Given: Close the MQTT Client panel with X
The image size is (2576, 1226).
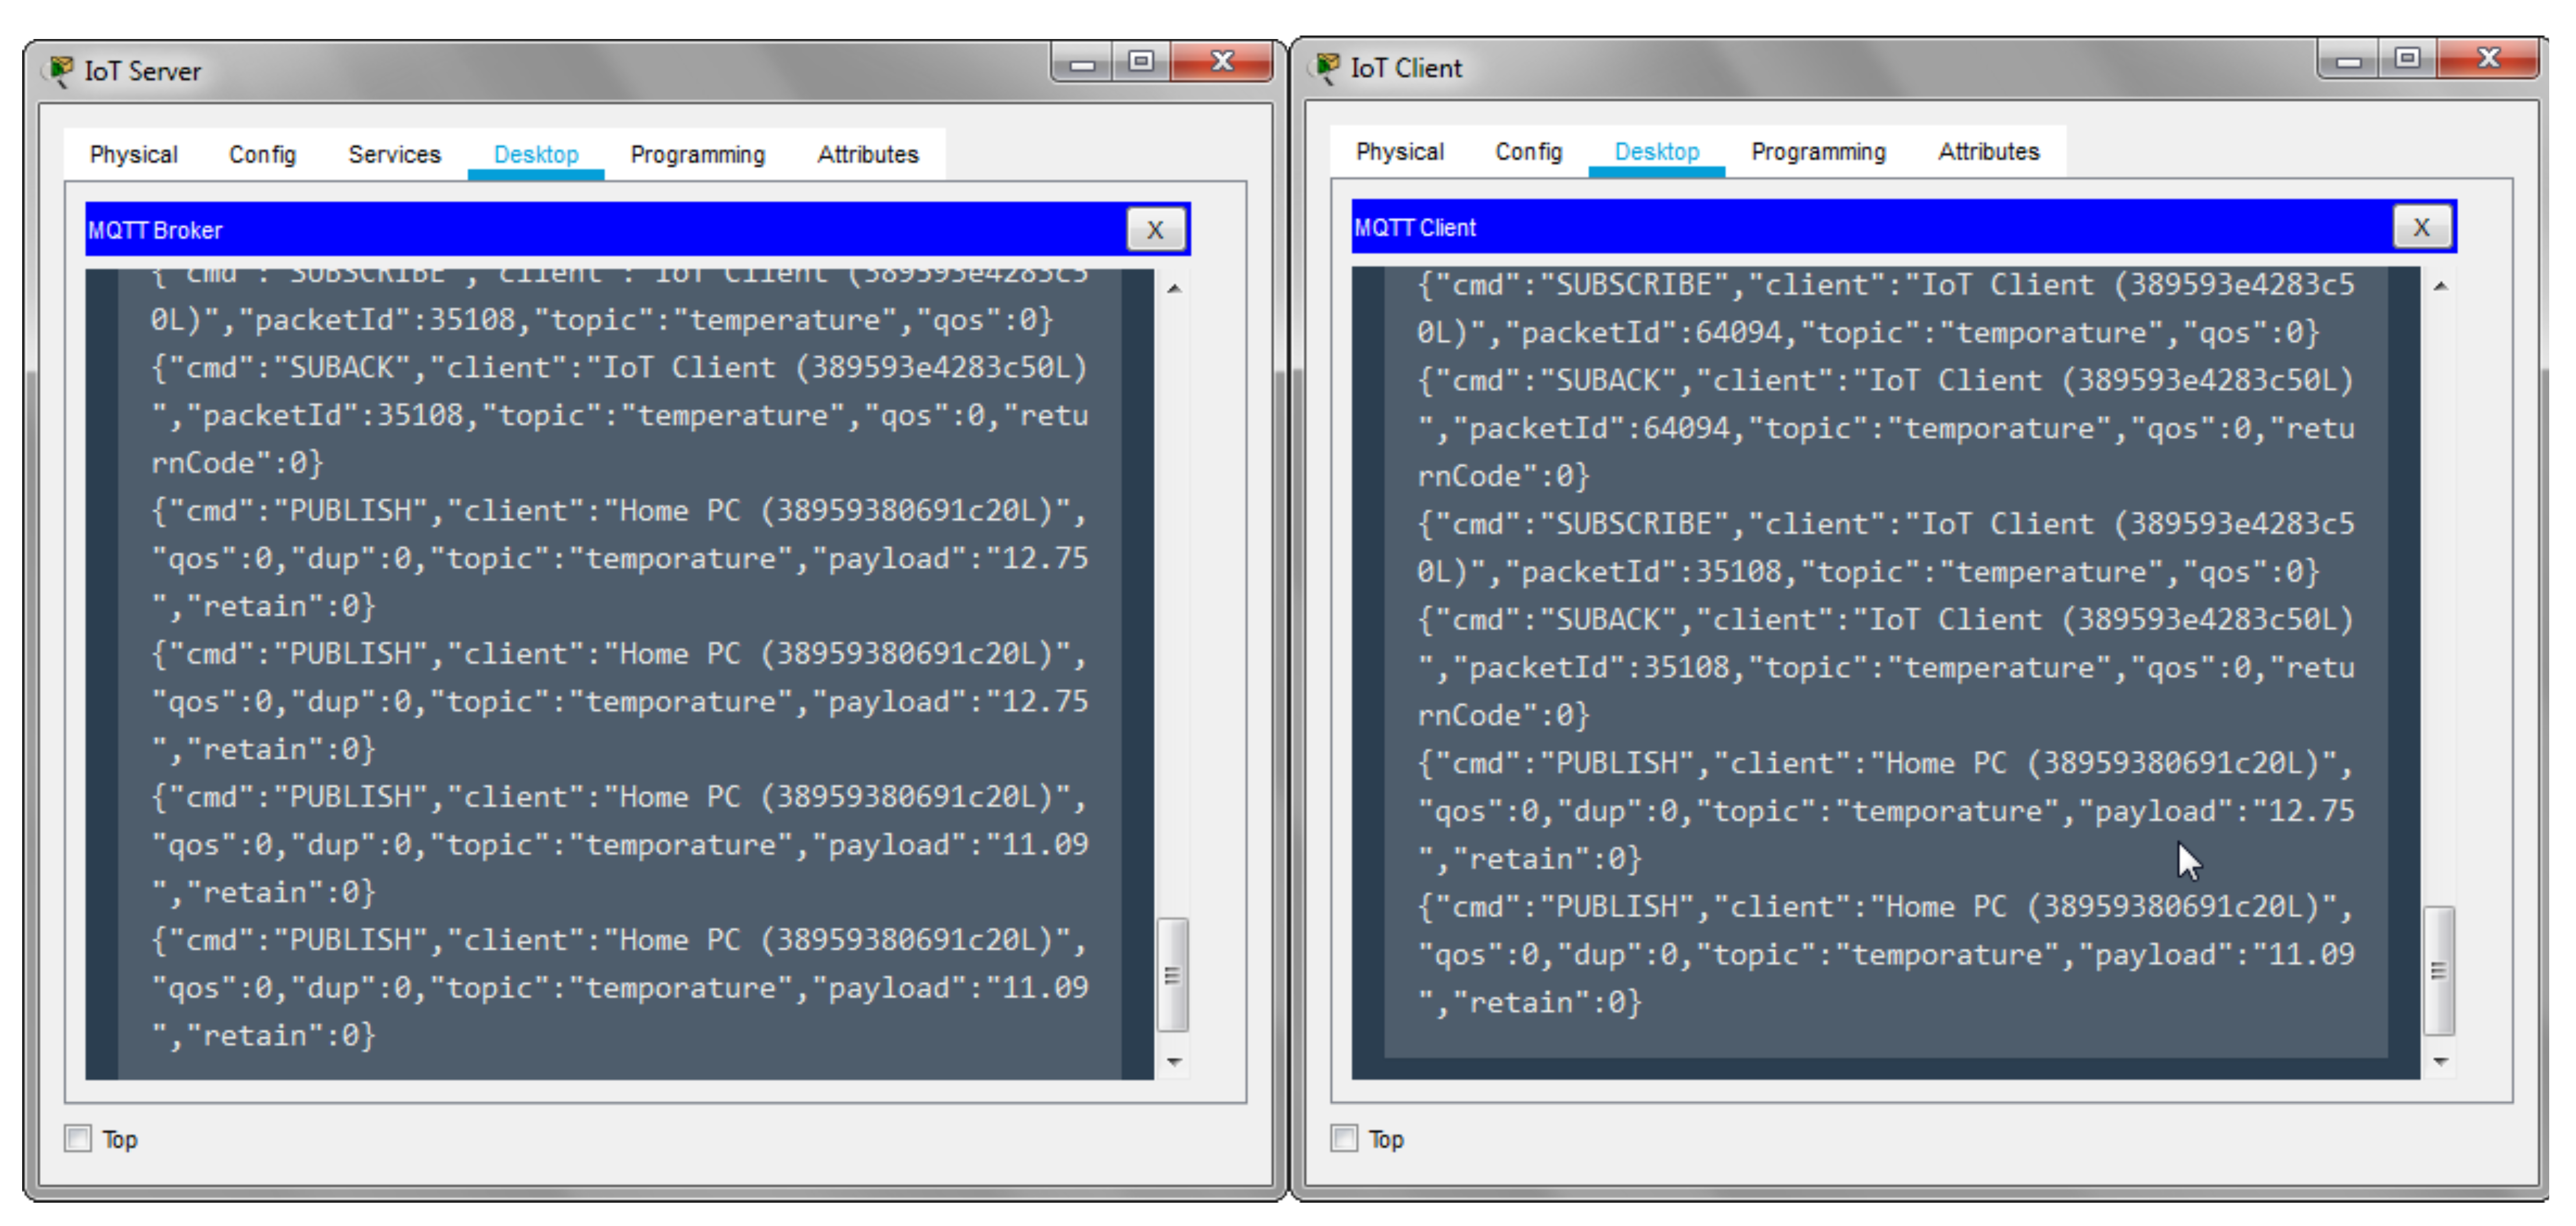Looking at the screenshot, I should coord(2420,227).
